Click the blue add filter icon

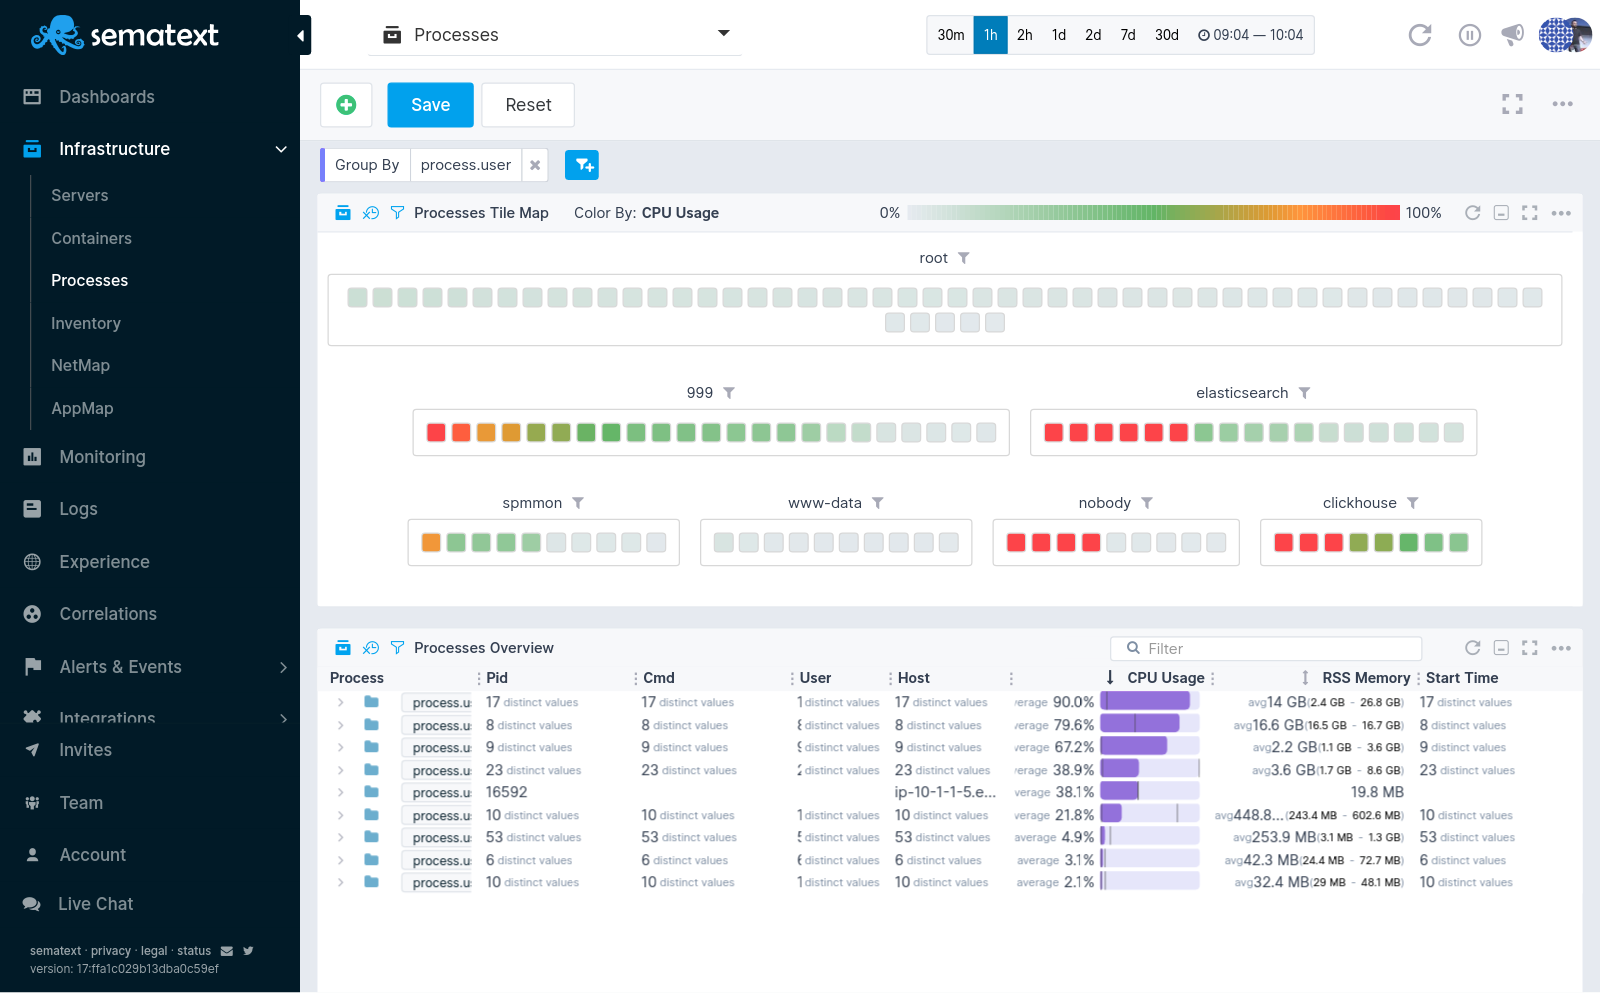(582, 165)
